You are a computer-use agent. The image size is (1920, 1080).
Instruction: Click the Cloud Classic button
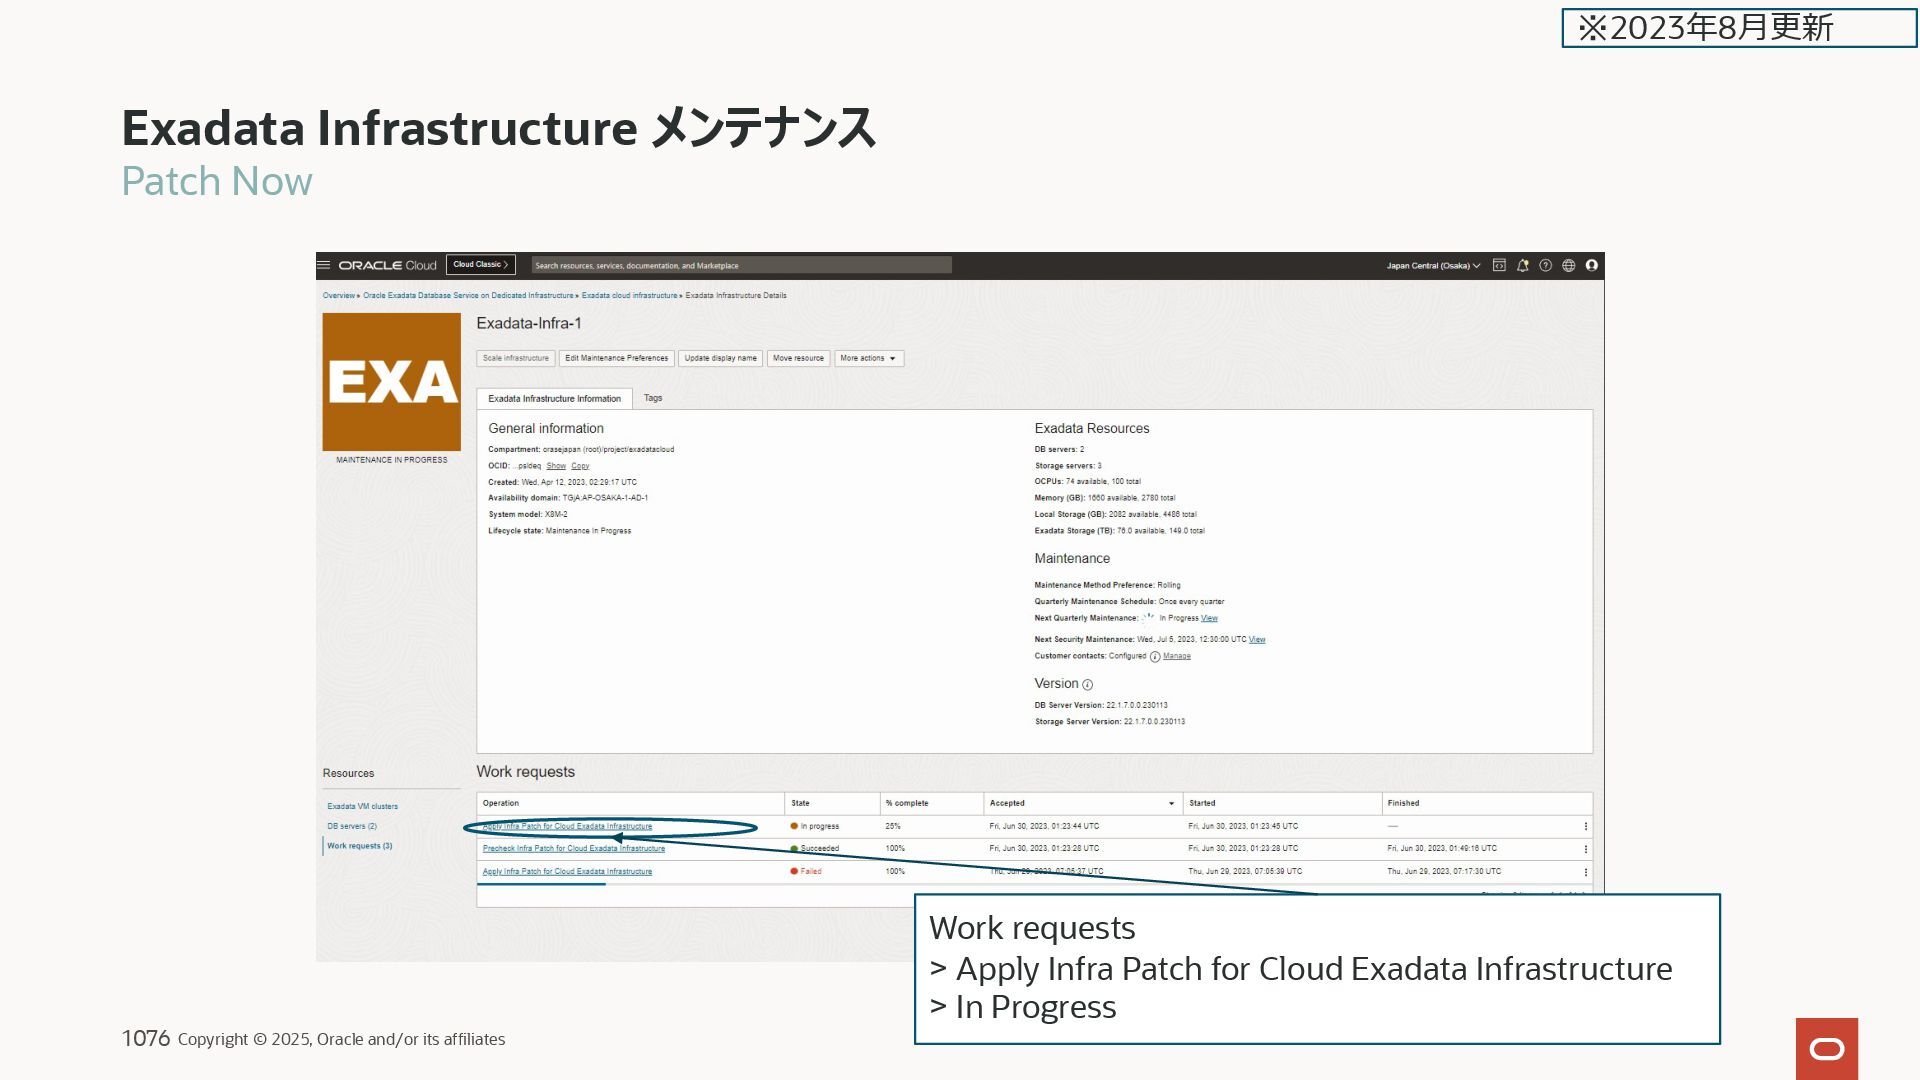[x=480, y=265]
